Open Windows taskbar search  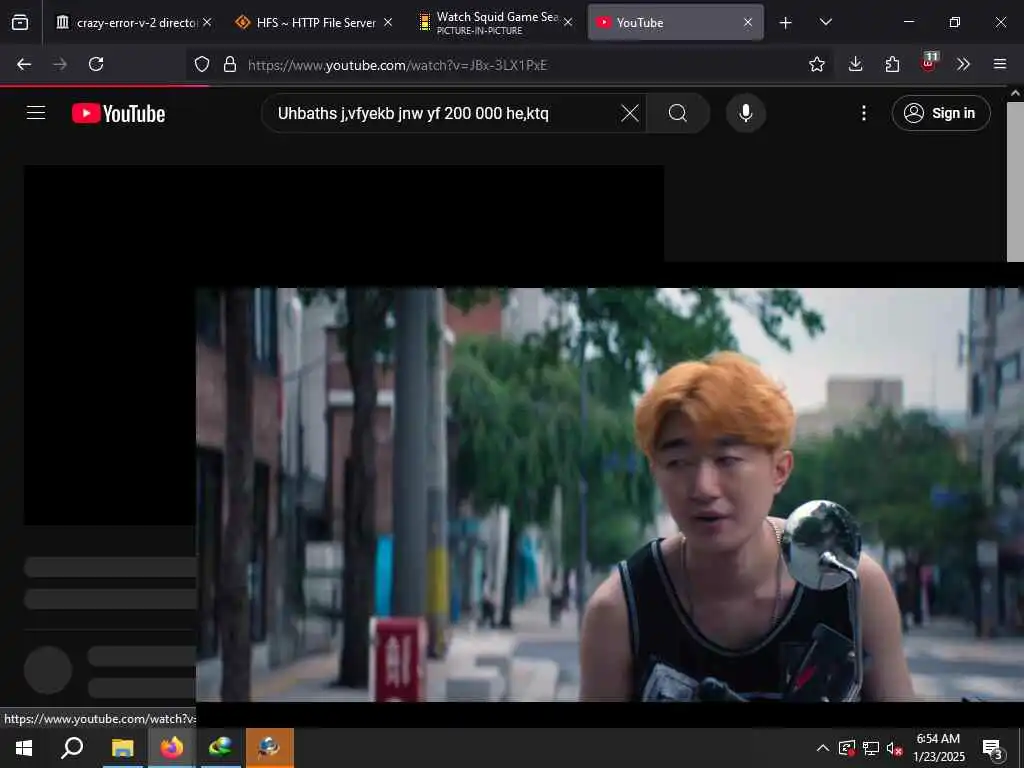pyautogui.click(x=72, y=748)
